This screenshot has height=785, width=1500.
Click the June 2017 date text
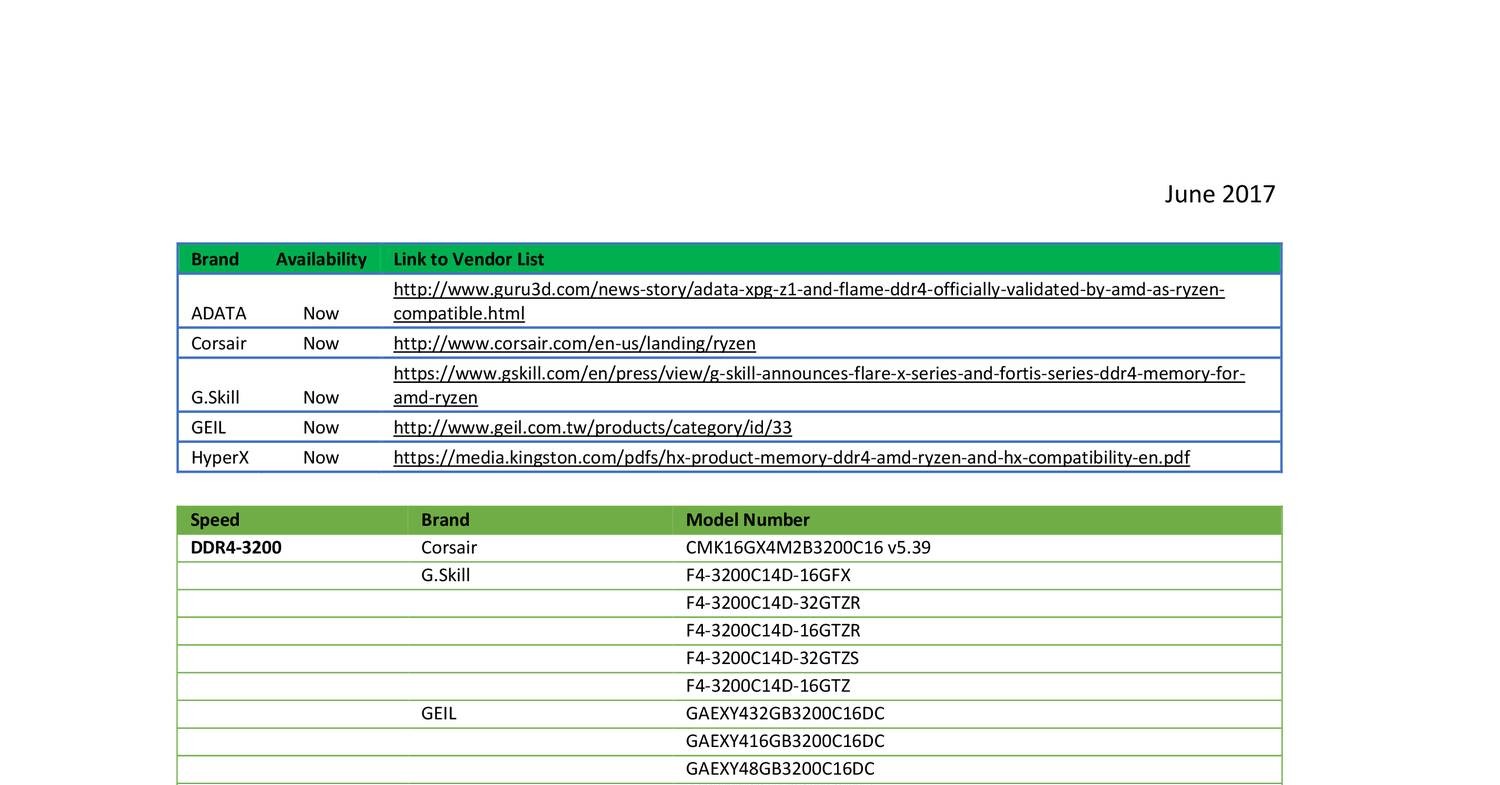click(x=1219, y=193)
